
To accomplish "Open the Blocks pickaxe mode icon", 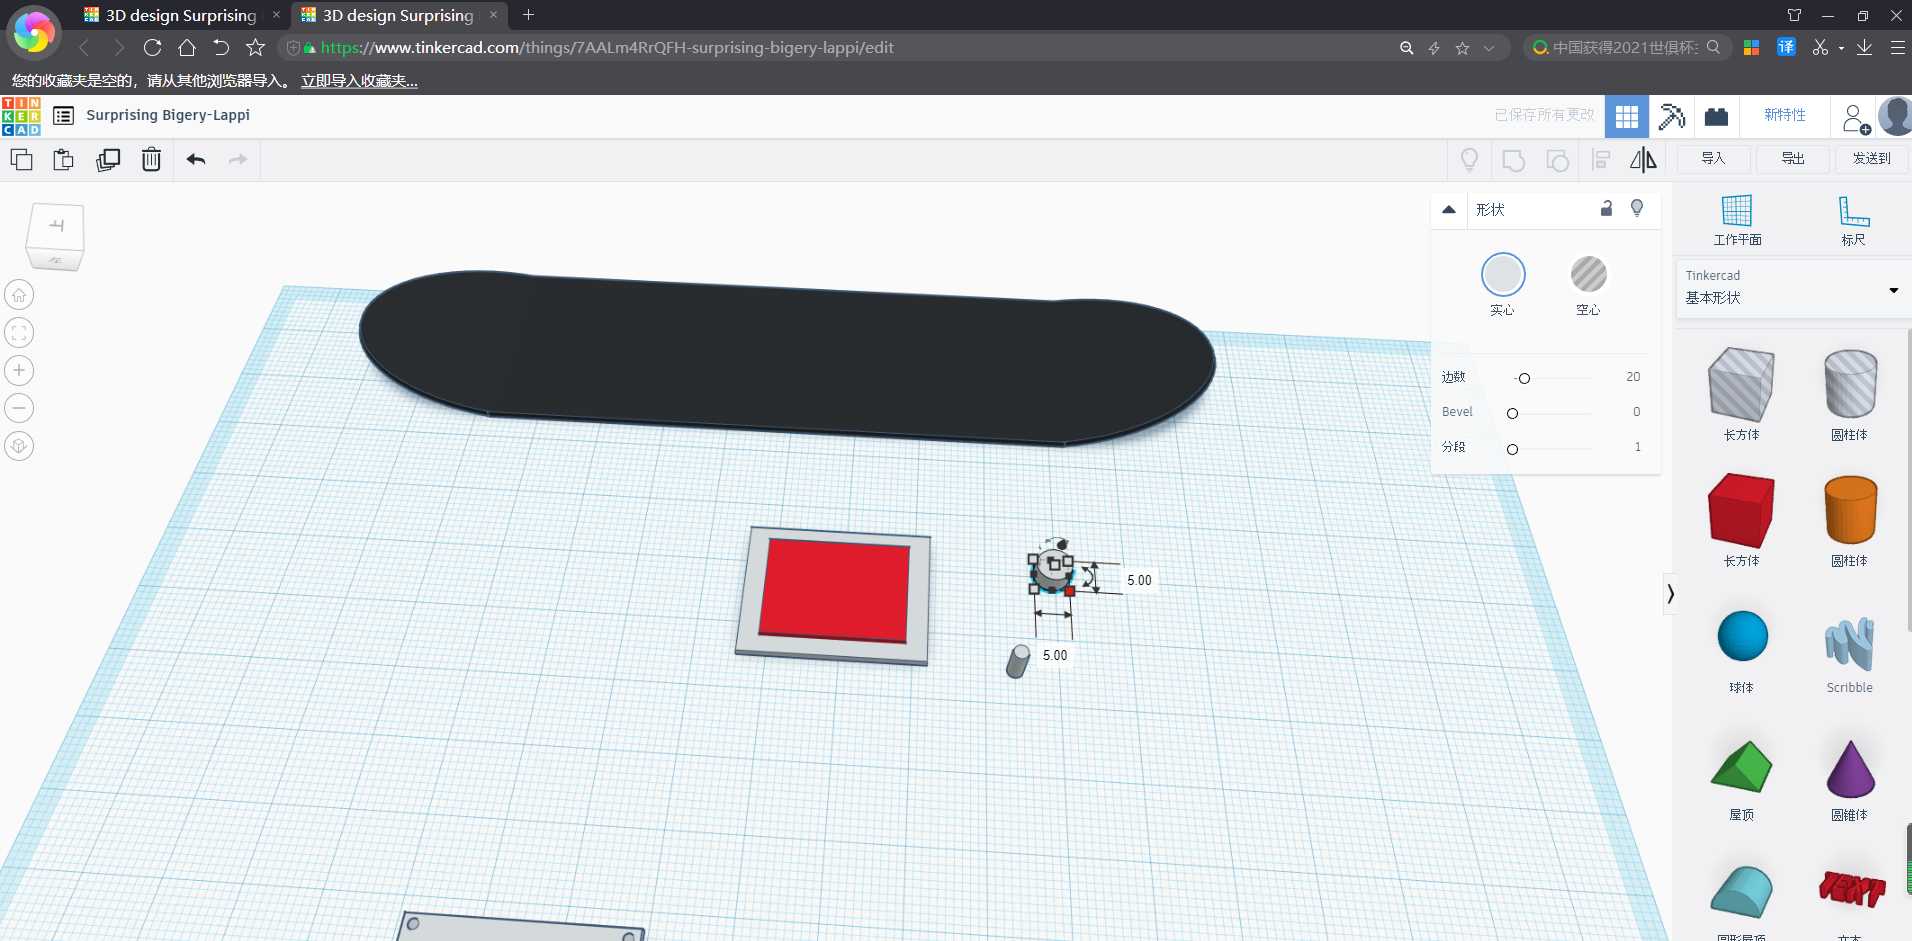I will [1672, 117].
